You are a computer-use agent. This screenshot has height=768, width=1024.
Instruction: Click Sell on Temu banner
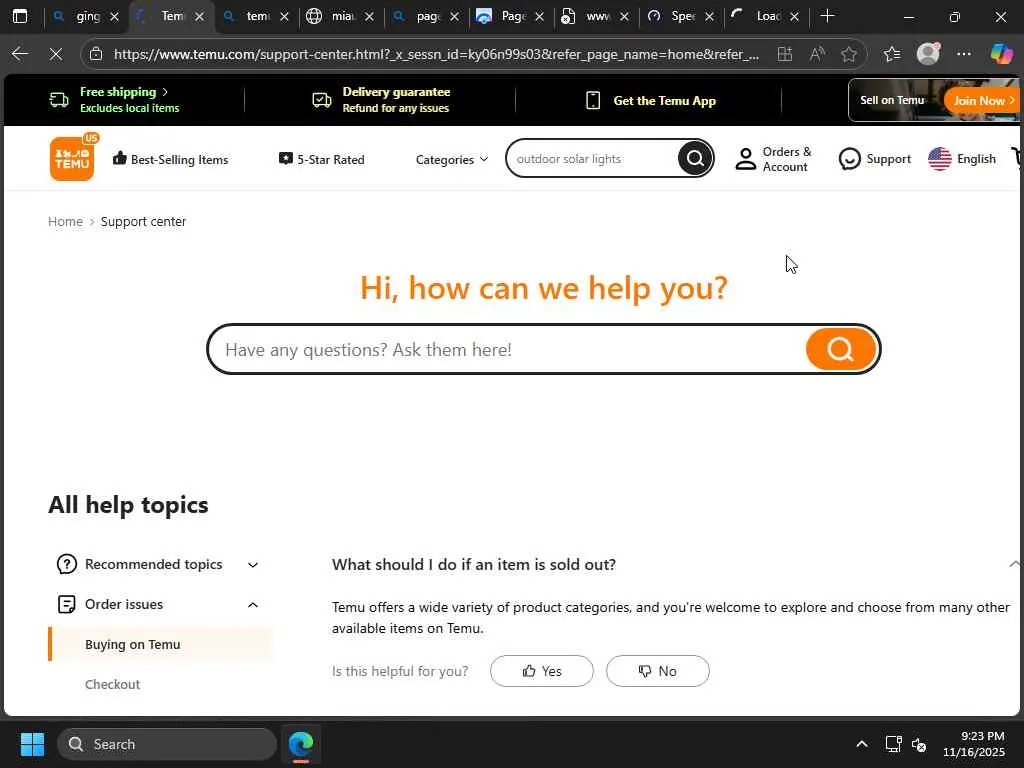[x=892, y=100]
